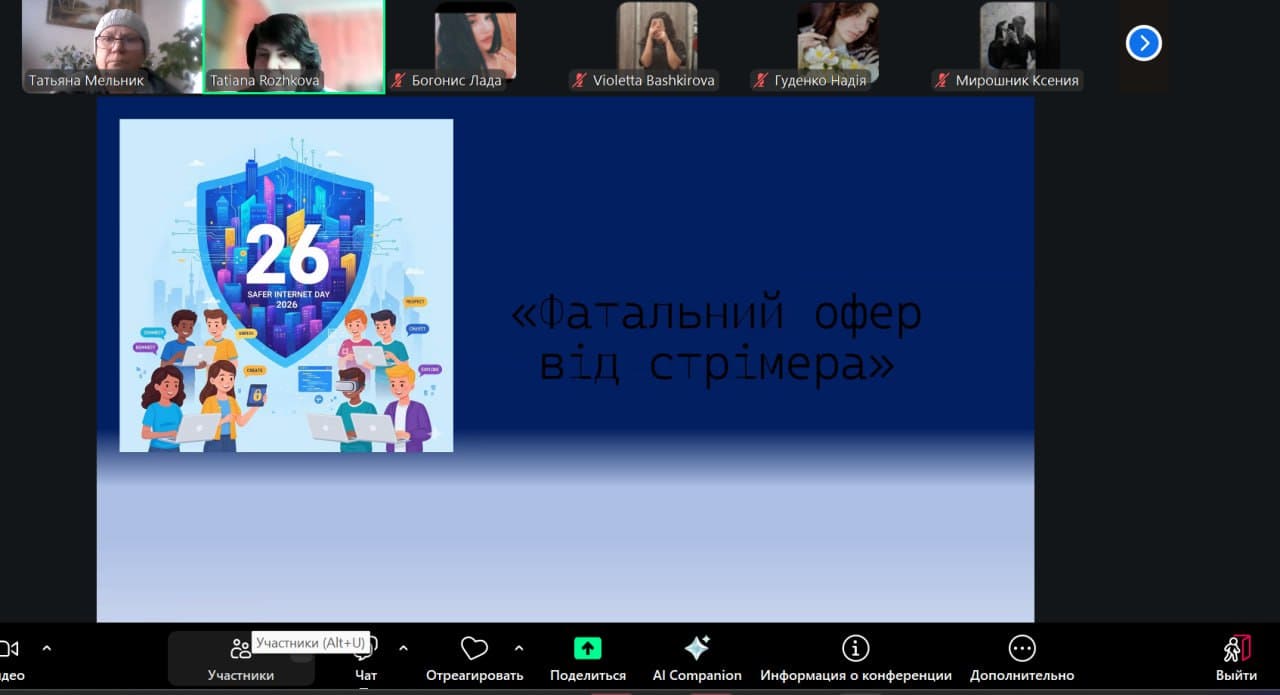
Task: Open AI Companion
Action: pos(697,649)
